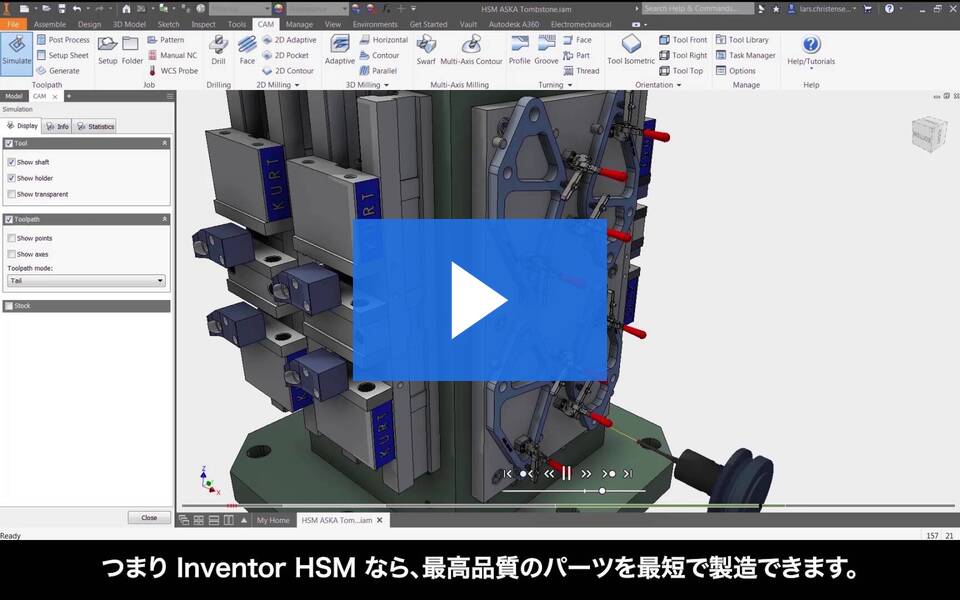Open the Help dropdown in title bar

tap(901, 9)
